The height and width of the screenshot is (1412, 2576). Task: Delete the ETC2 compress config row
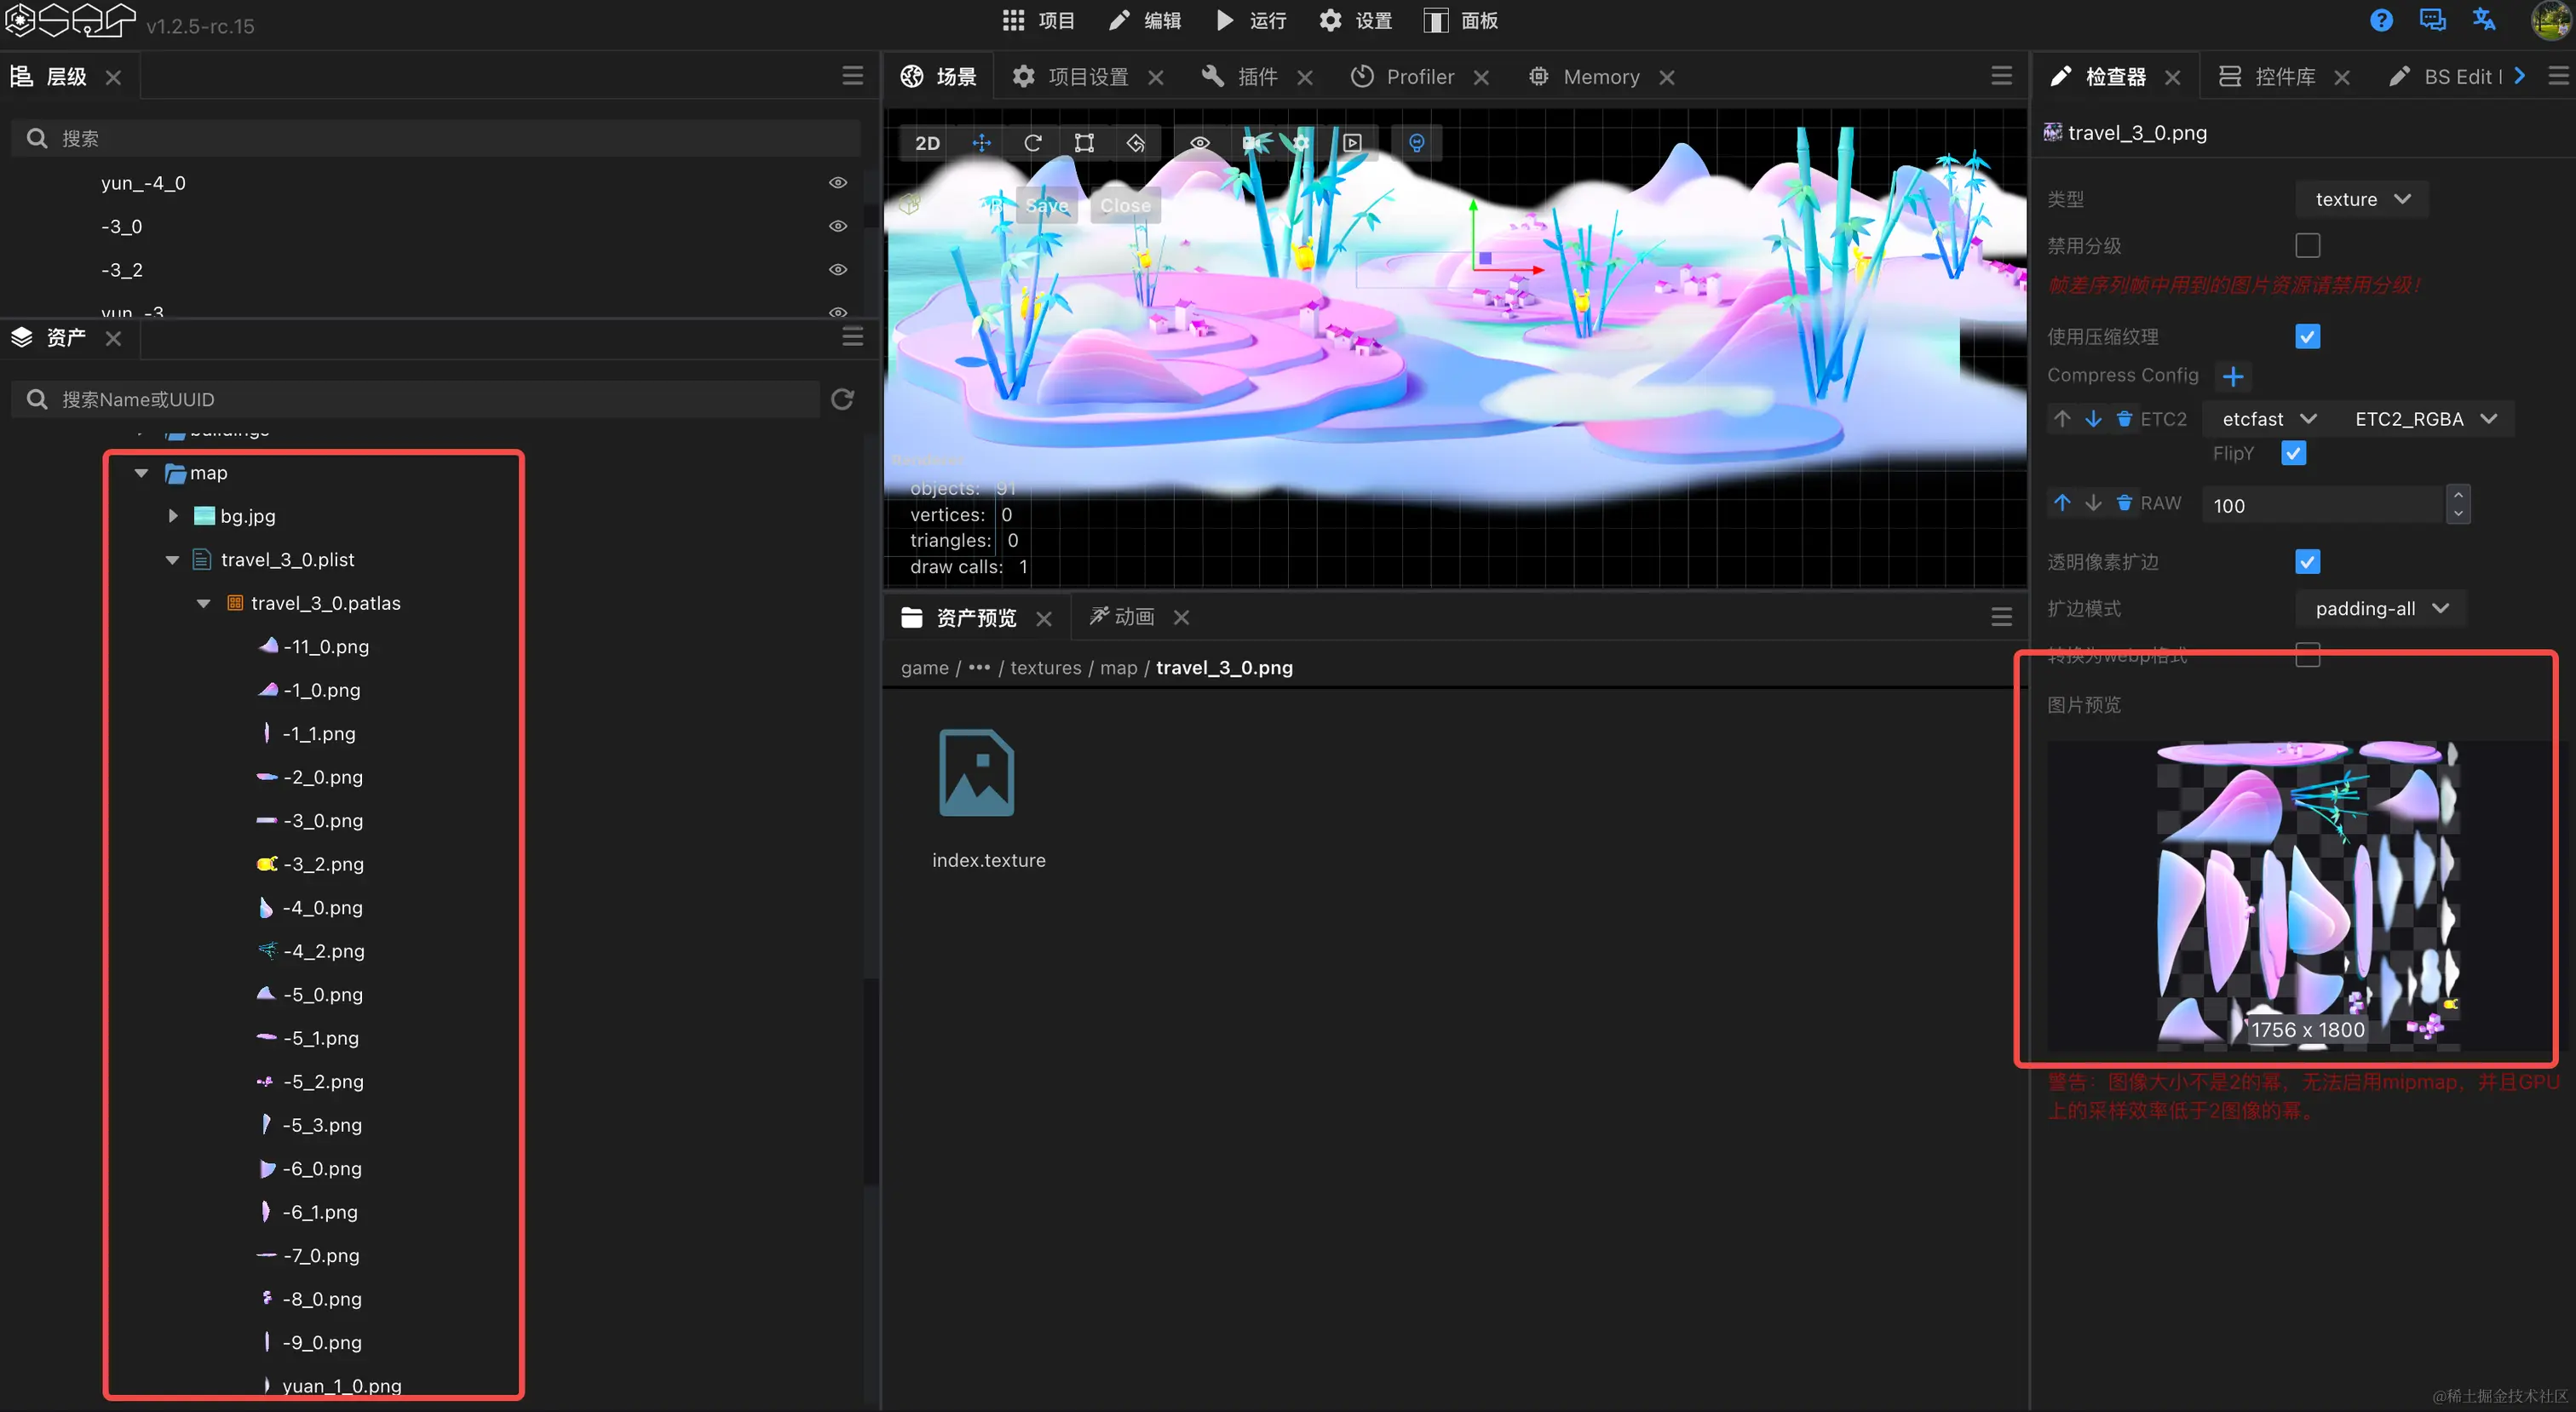pos(2124,419)
